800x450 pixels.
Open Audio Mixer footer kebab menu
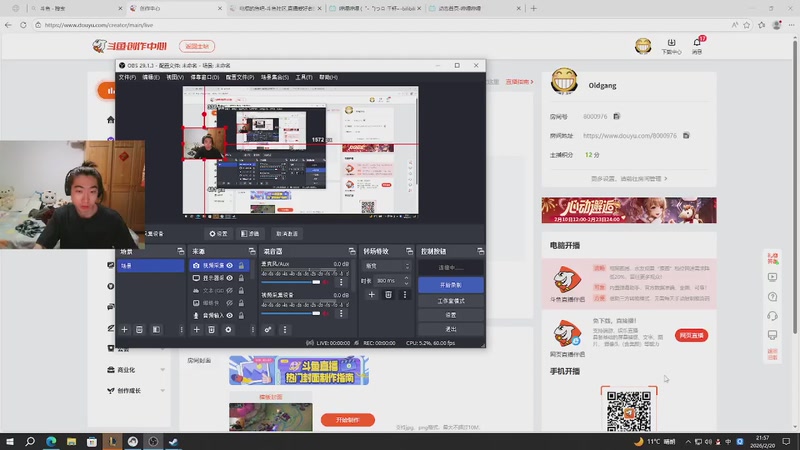click(x=285, y=330)
